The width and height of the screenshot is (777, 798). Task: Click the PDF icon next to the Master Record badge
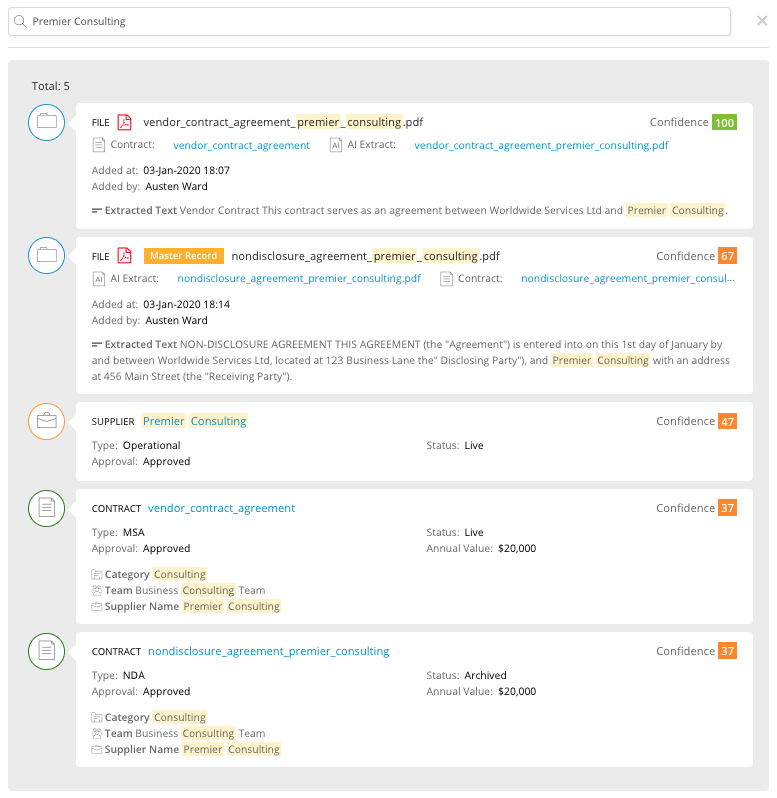click(125, 256)
